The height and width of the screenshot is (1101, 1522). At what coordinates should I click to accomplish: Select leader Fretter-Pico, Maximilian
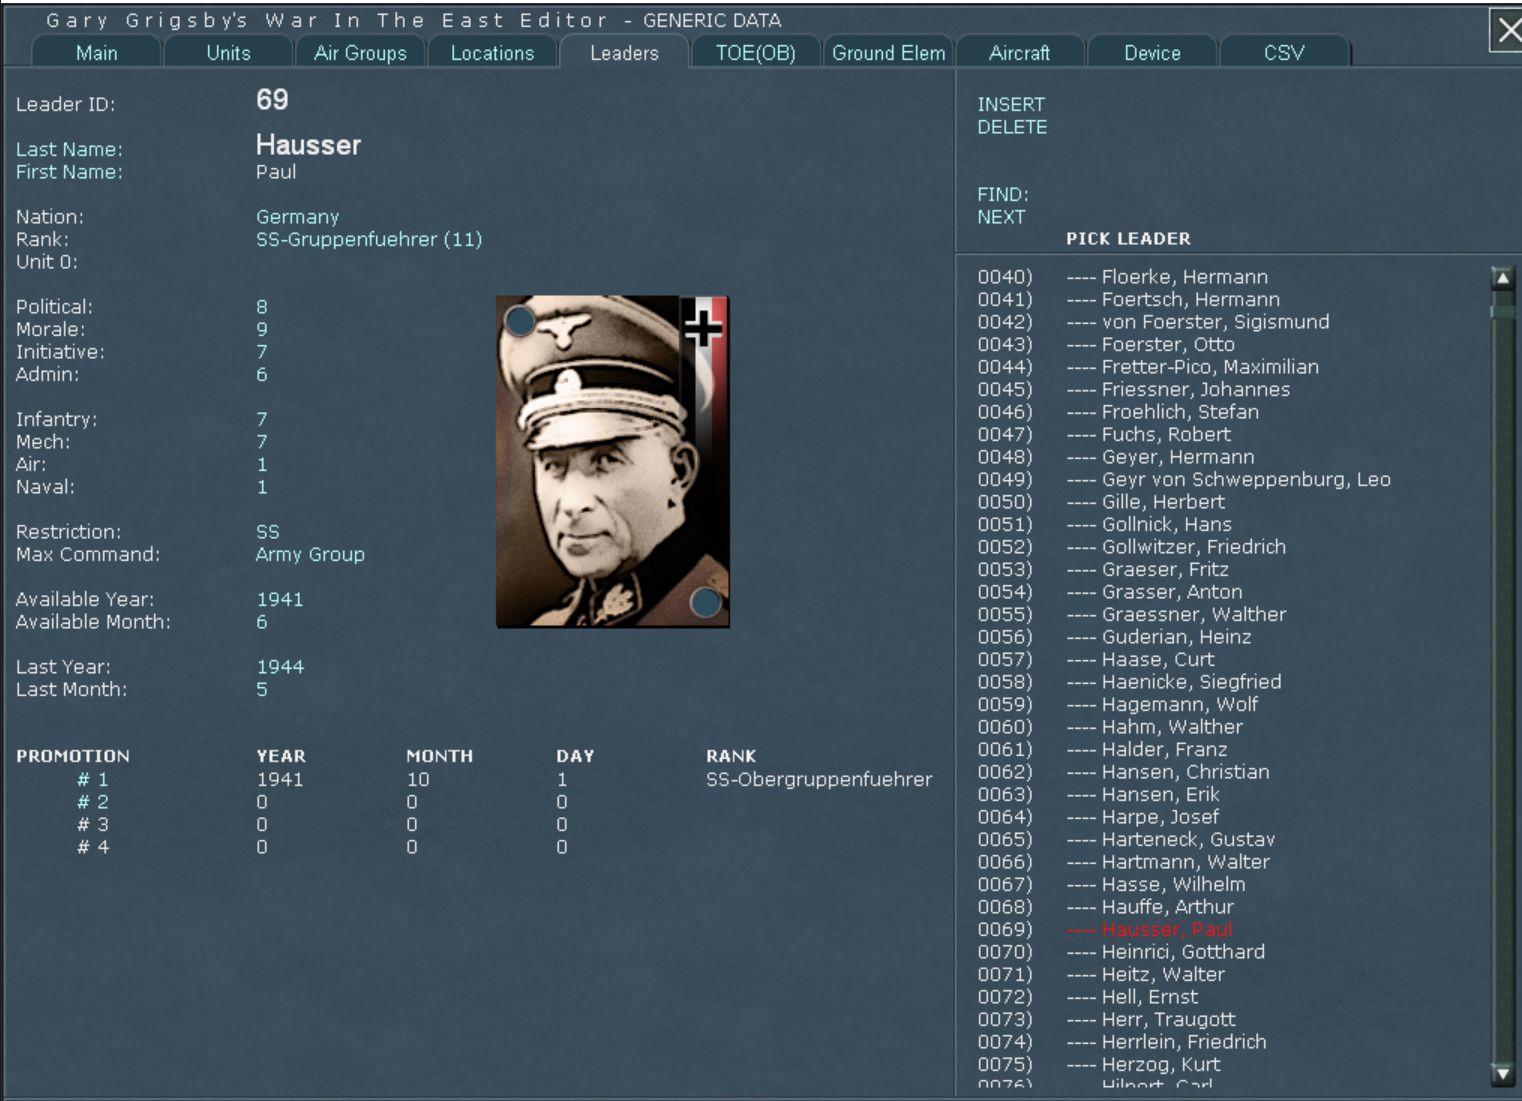[x=1192, y=367]
